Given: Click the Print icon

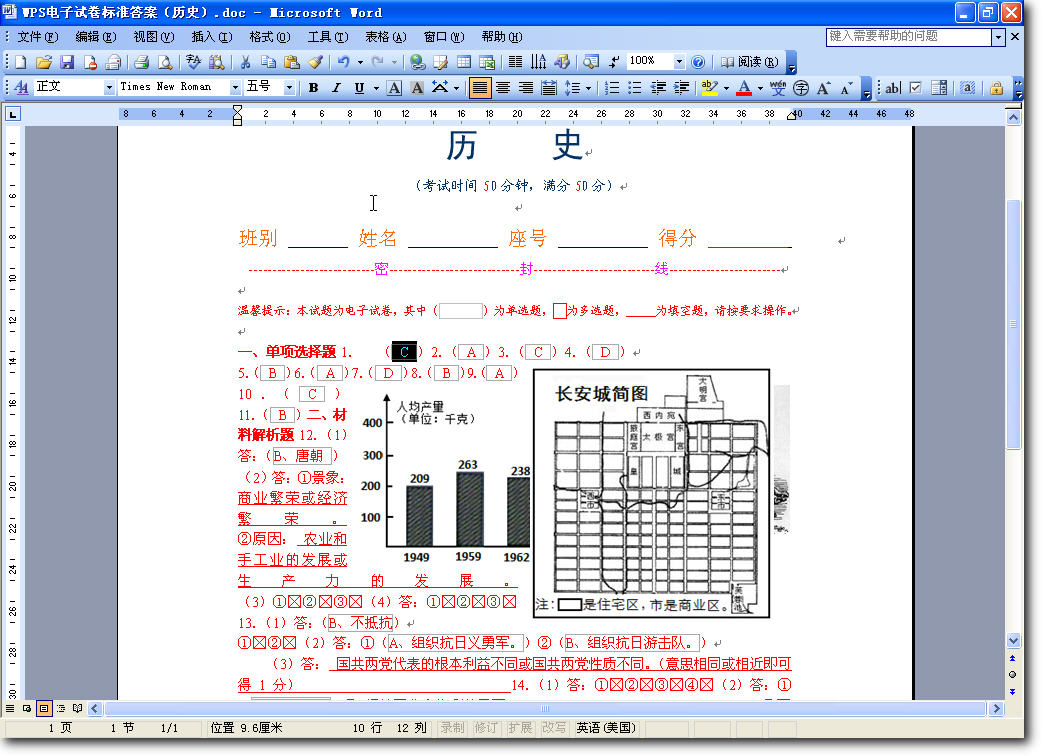Looking at the screenshot, I should tap(141, 63).
